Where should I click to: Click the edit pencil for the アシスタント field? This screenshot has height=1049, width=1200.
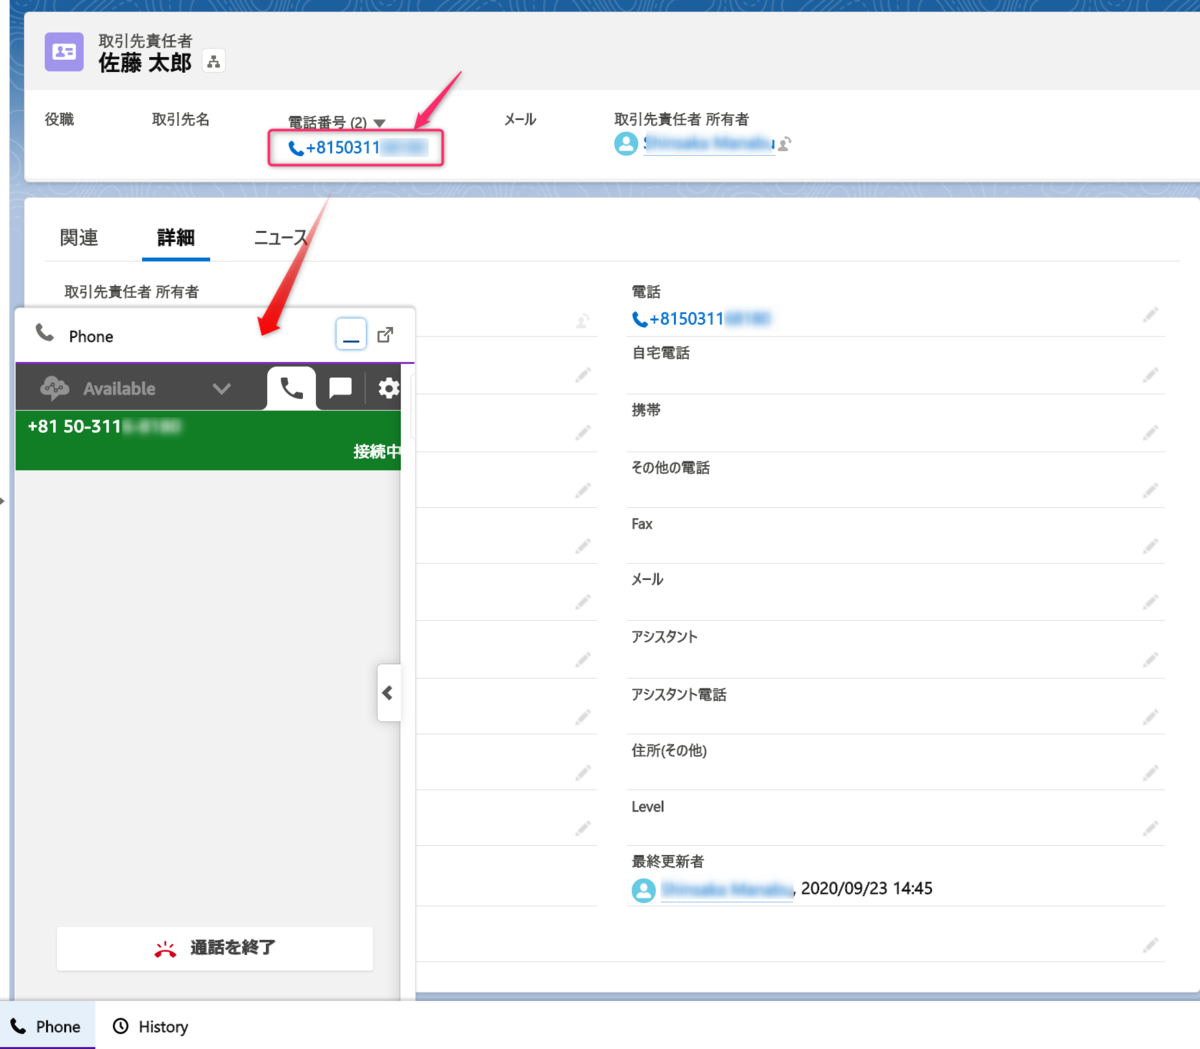(x=1150, y=658)
